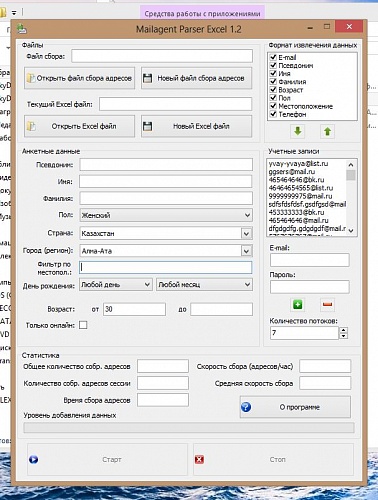Viewport: 378px width, 500px height.
Task: Click Открыть файл сбора адресов button
Action: (79, 78)
